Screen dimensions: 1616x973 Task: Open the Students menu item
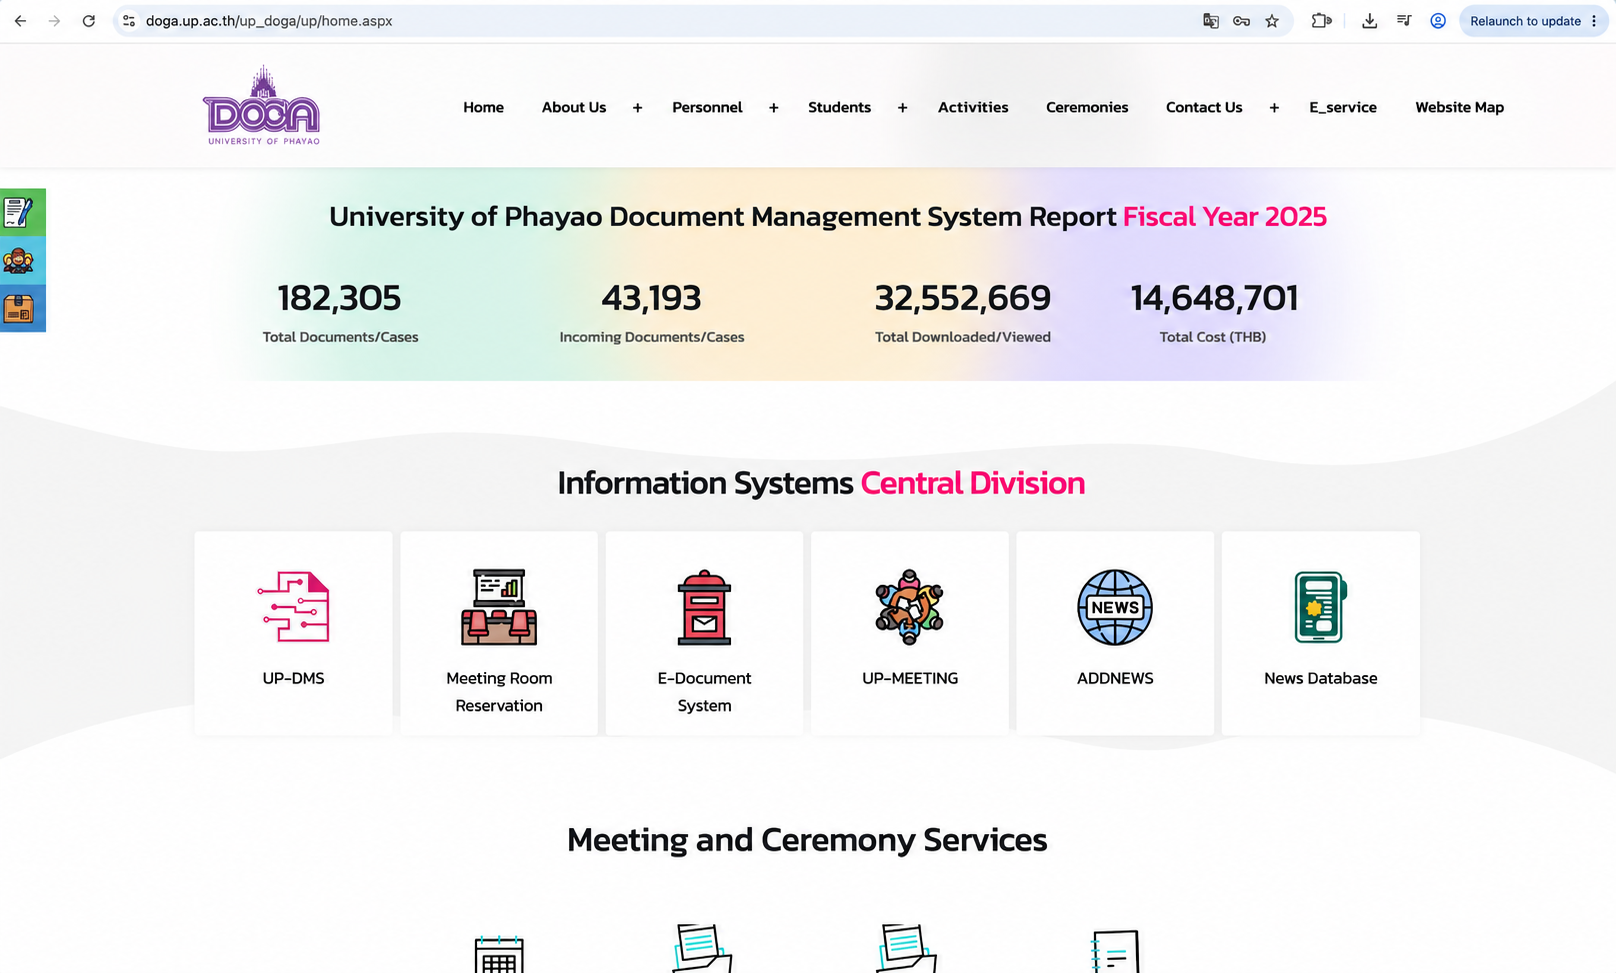pos(839,107)
